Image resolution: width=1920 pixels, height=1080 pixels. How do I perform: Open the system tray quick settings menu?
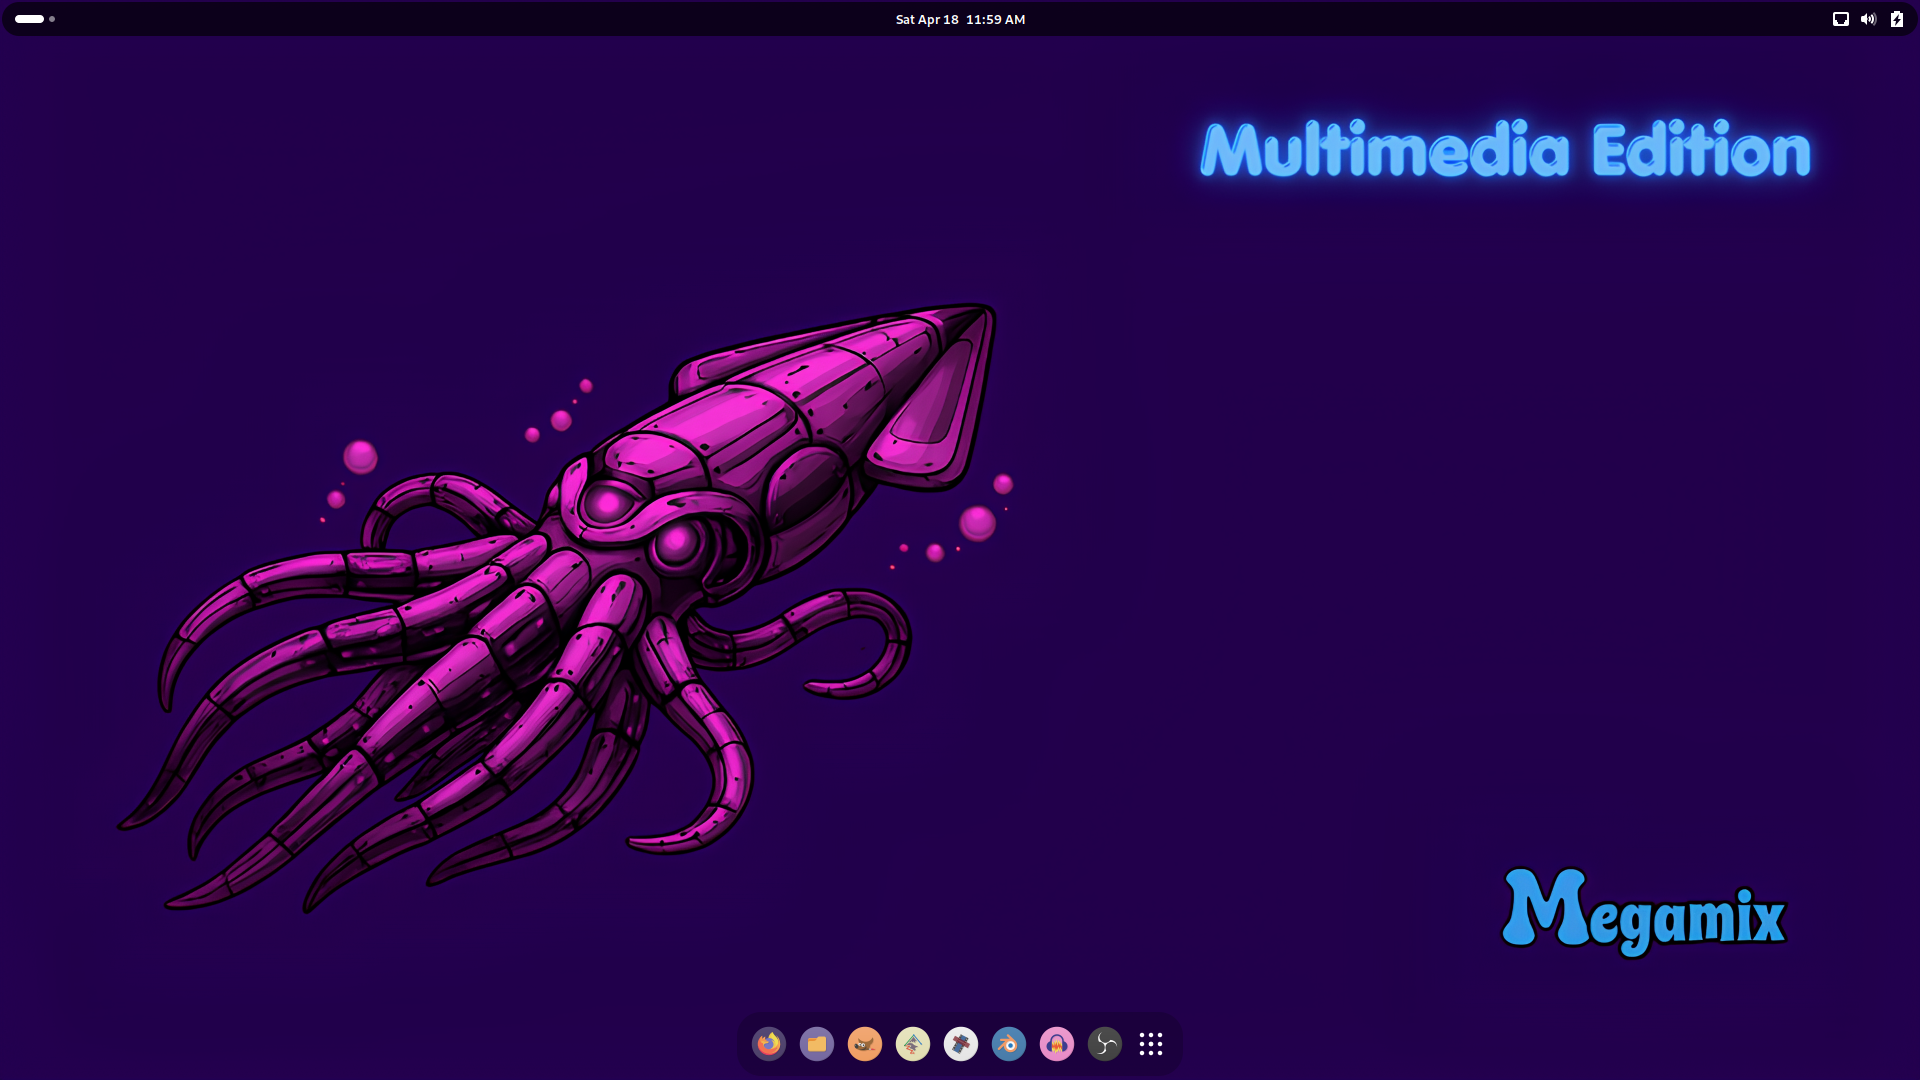[1869, 19]
